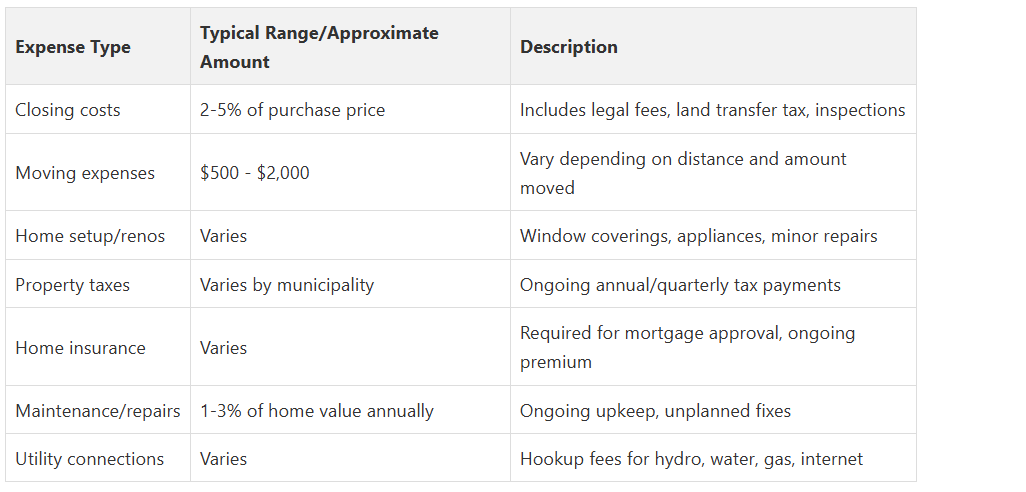Select the "Home setup/renos" cell
Image resolution: width=1026 pixels, height=492 pixels.
[x=90, y=236]
